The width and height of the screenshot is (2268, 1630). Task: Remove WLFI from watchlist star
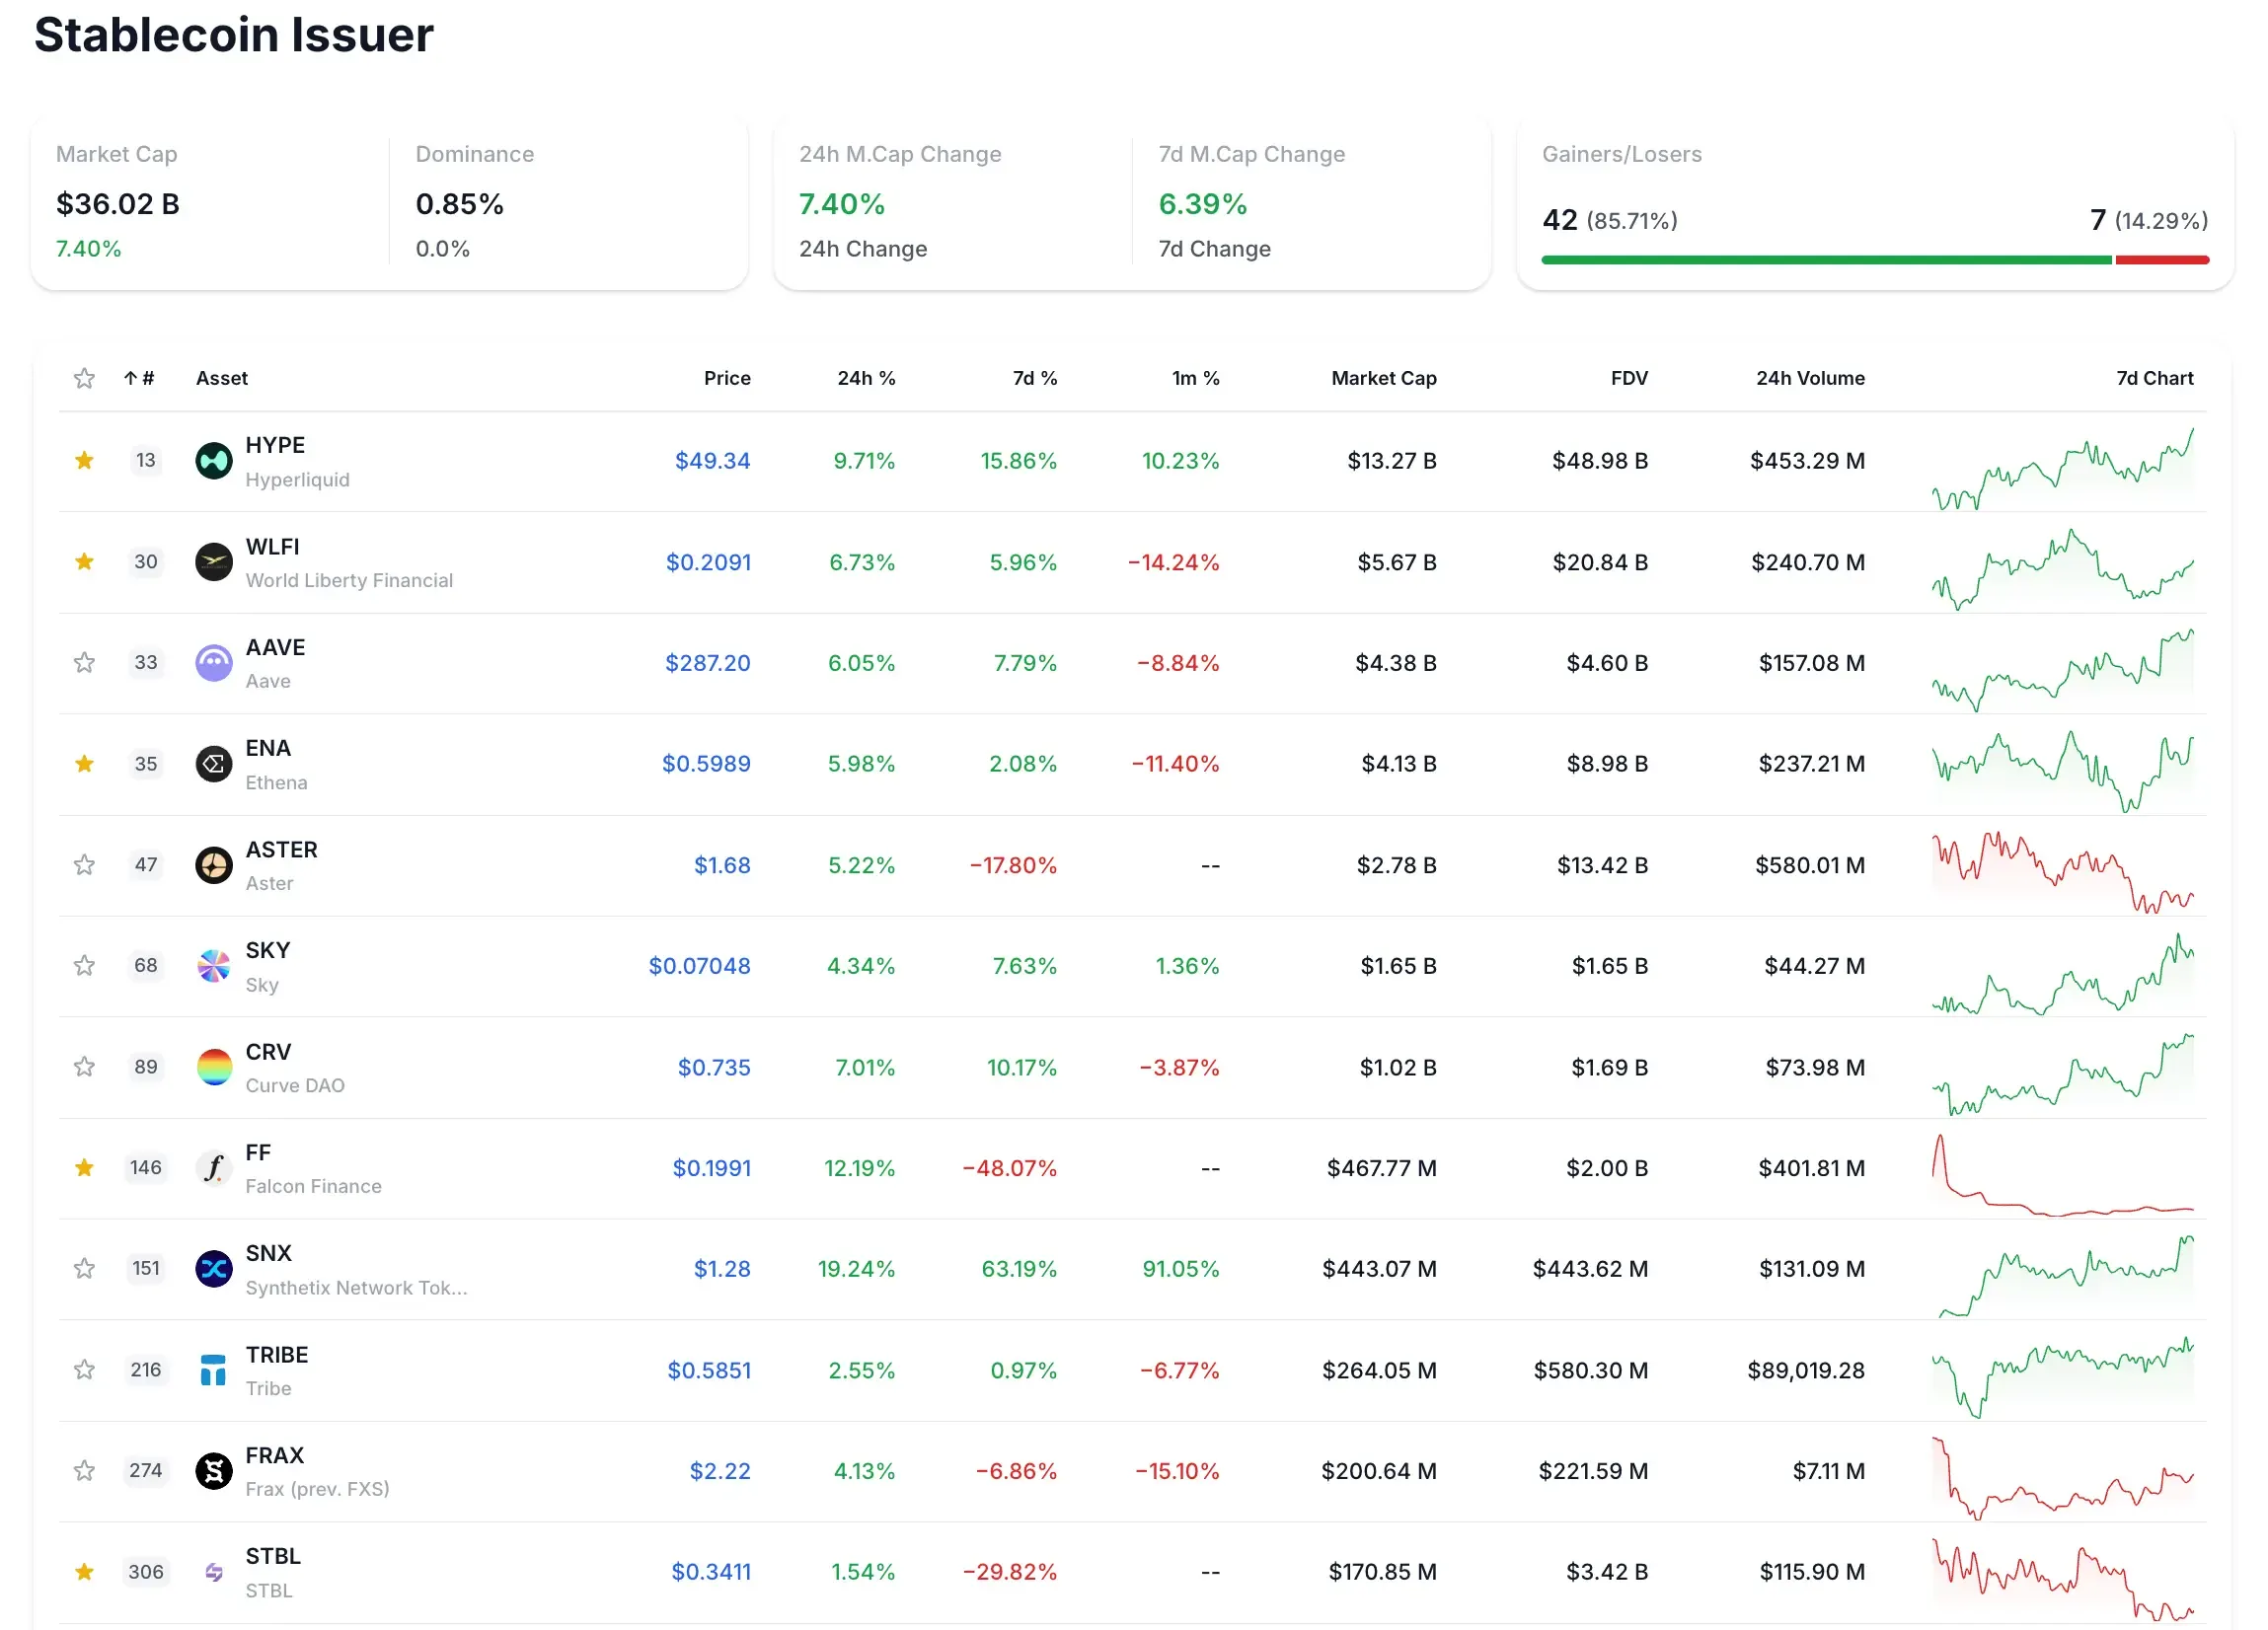point(84,562)
